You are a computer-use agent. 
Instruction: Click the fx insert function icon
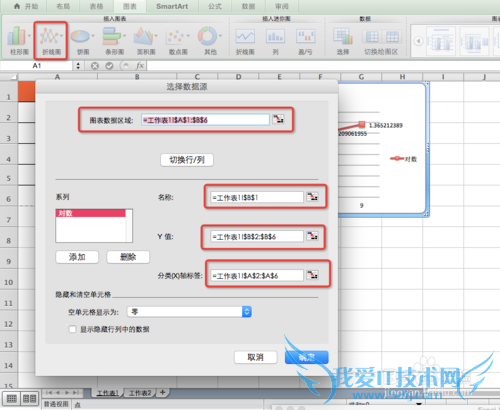point(140,66)
